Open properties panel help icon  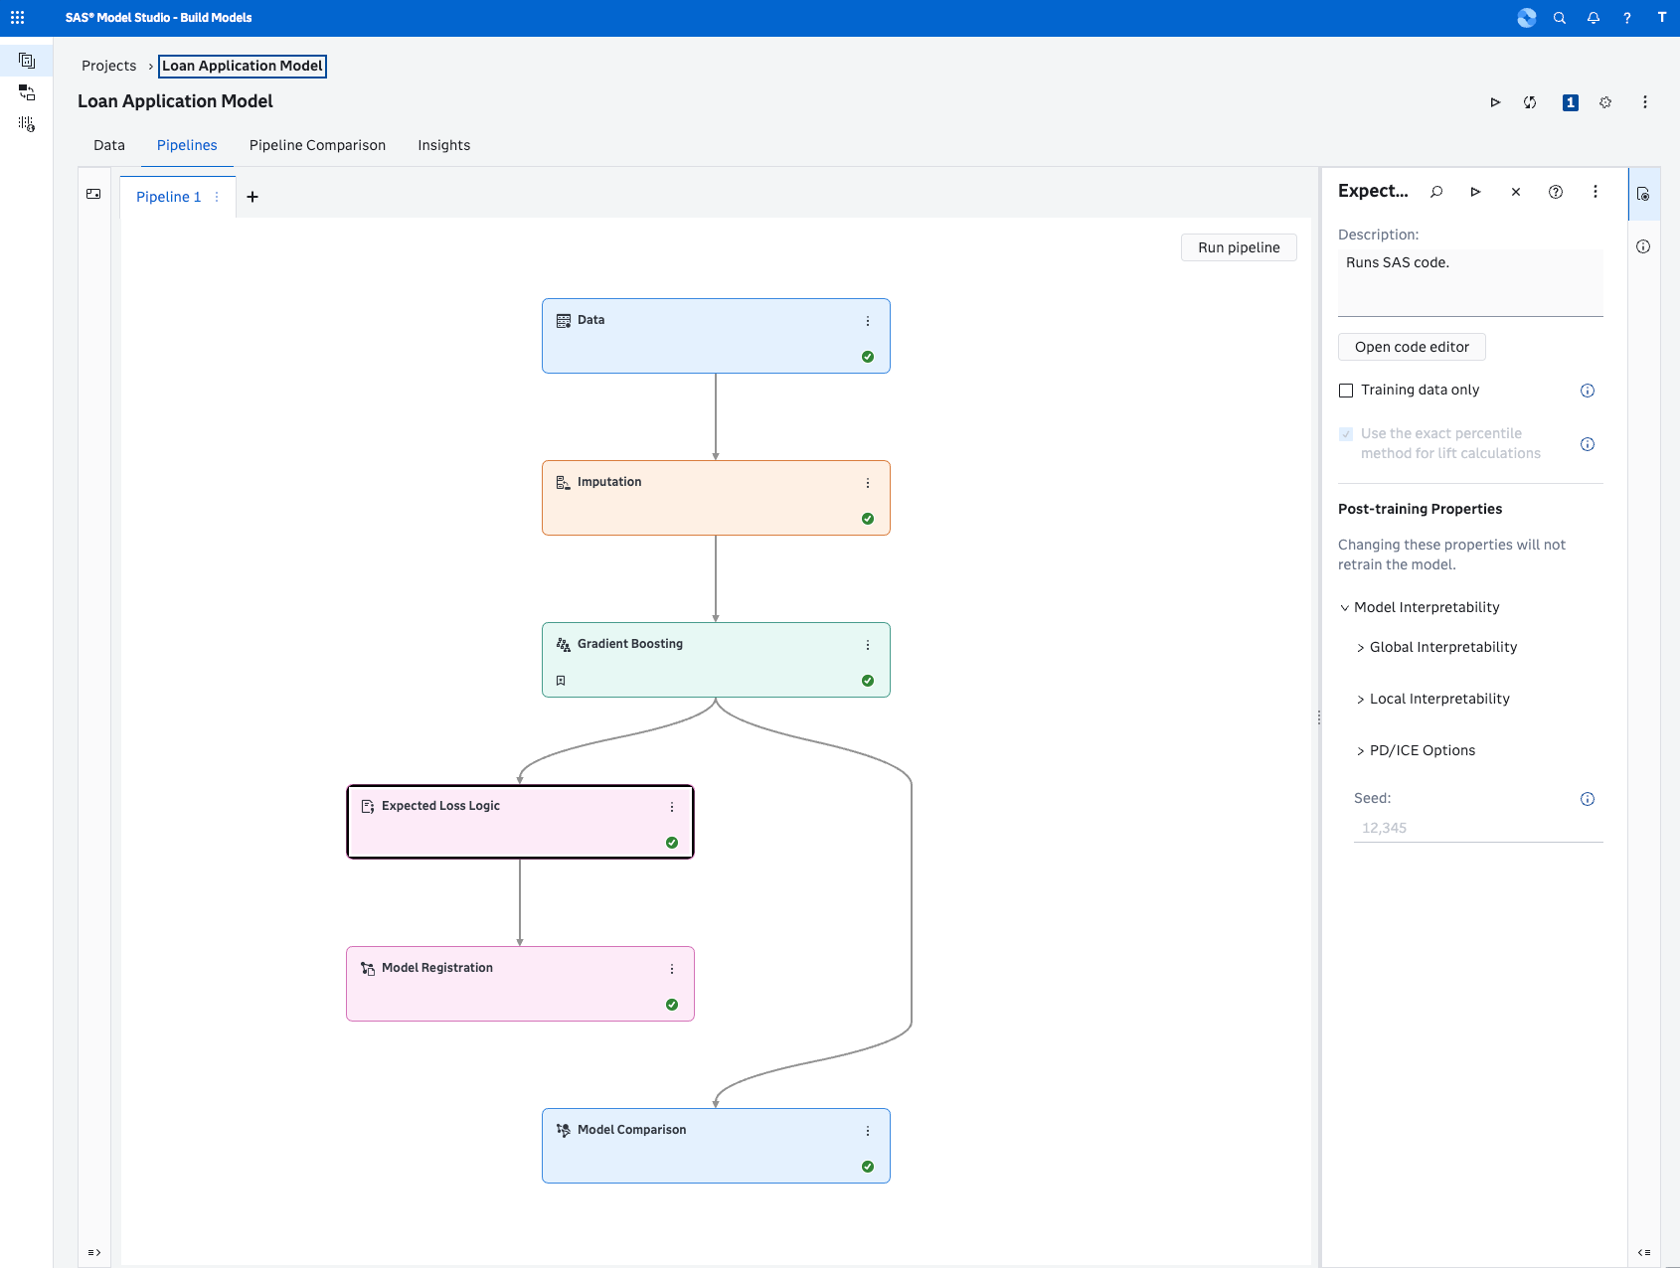[x=1555, y=192]
